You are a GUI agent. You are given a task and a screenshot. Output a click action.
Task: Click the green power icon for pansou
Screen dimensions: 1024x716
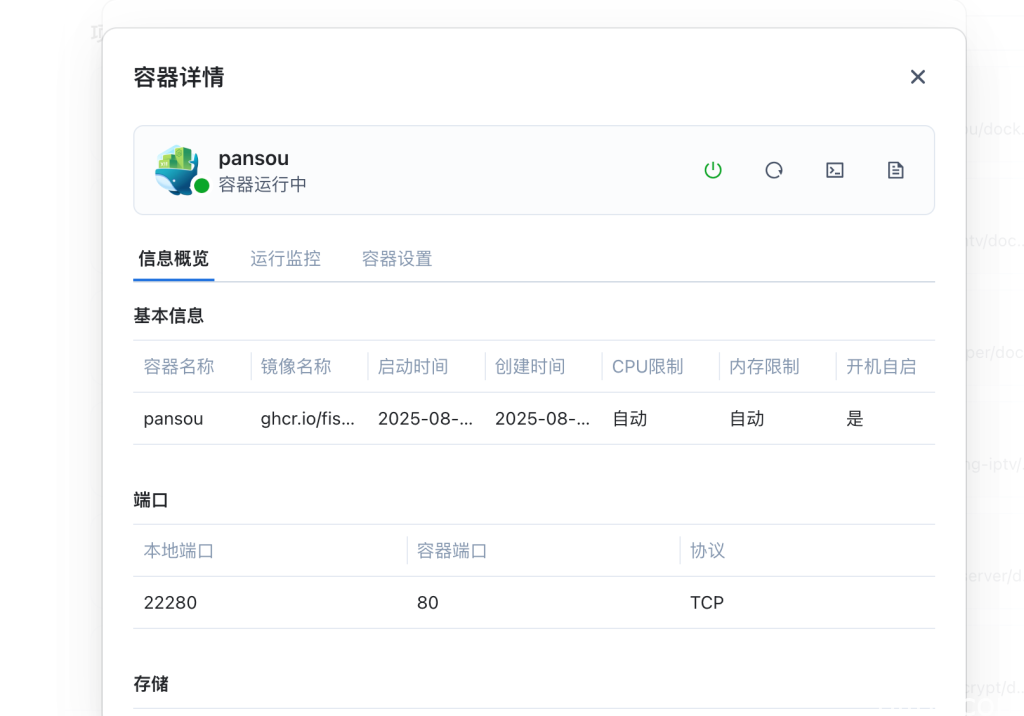[x=712, y=170]
